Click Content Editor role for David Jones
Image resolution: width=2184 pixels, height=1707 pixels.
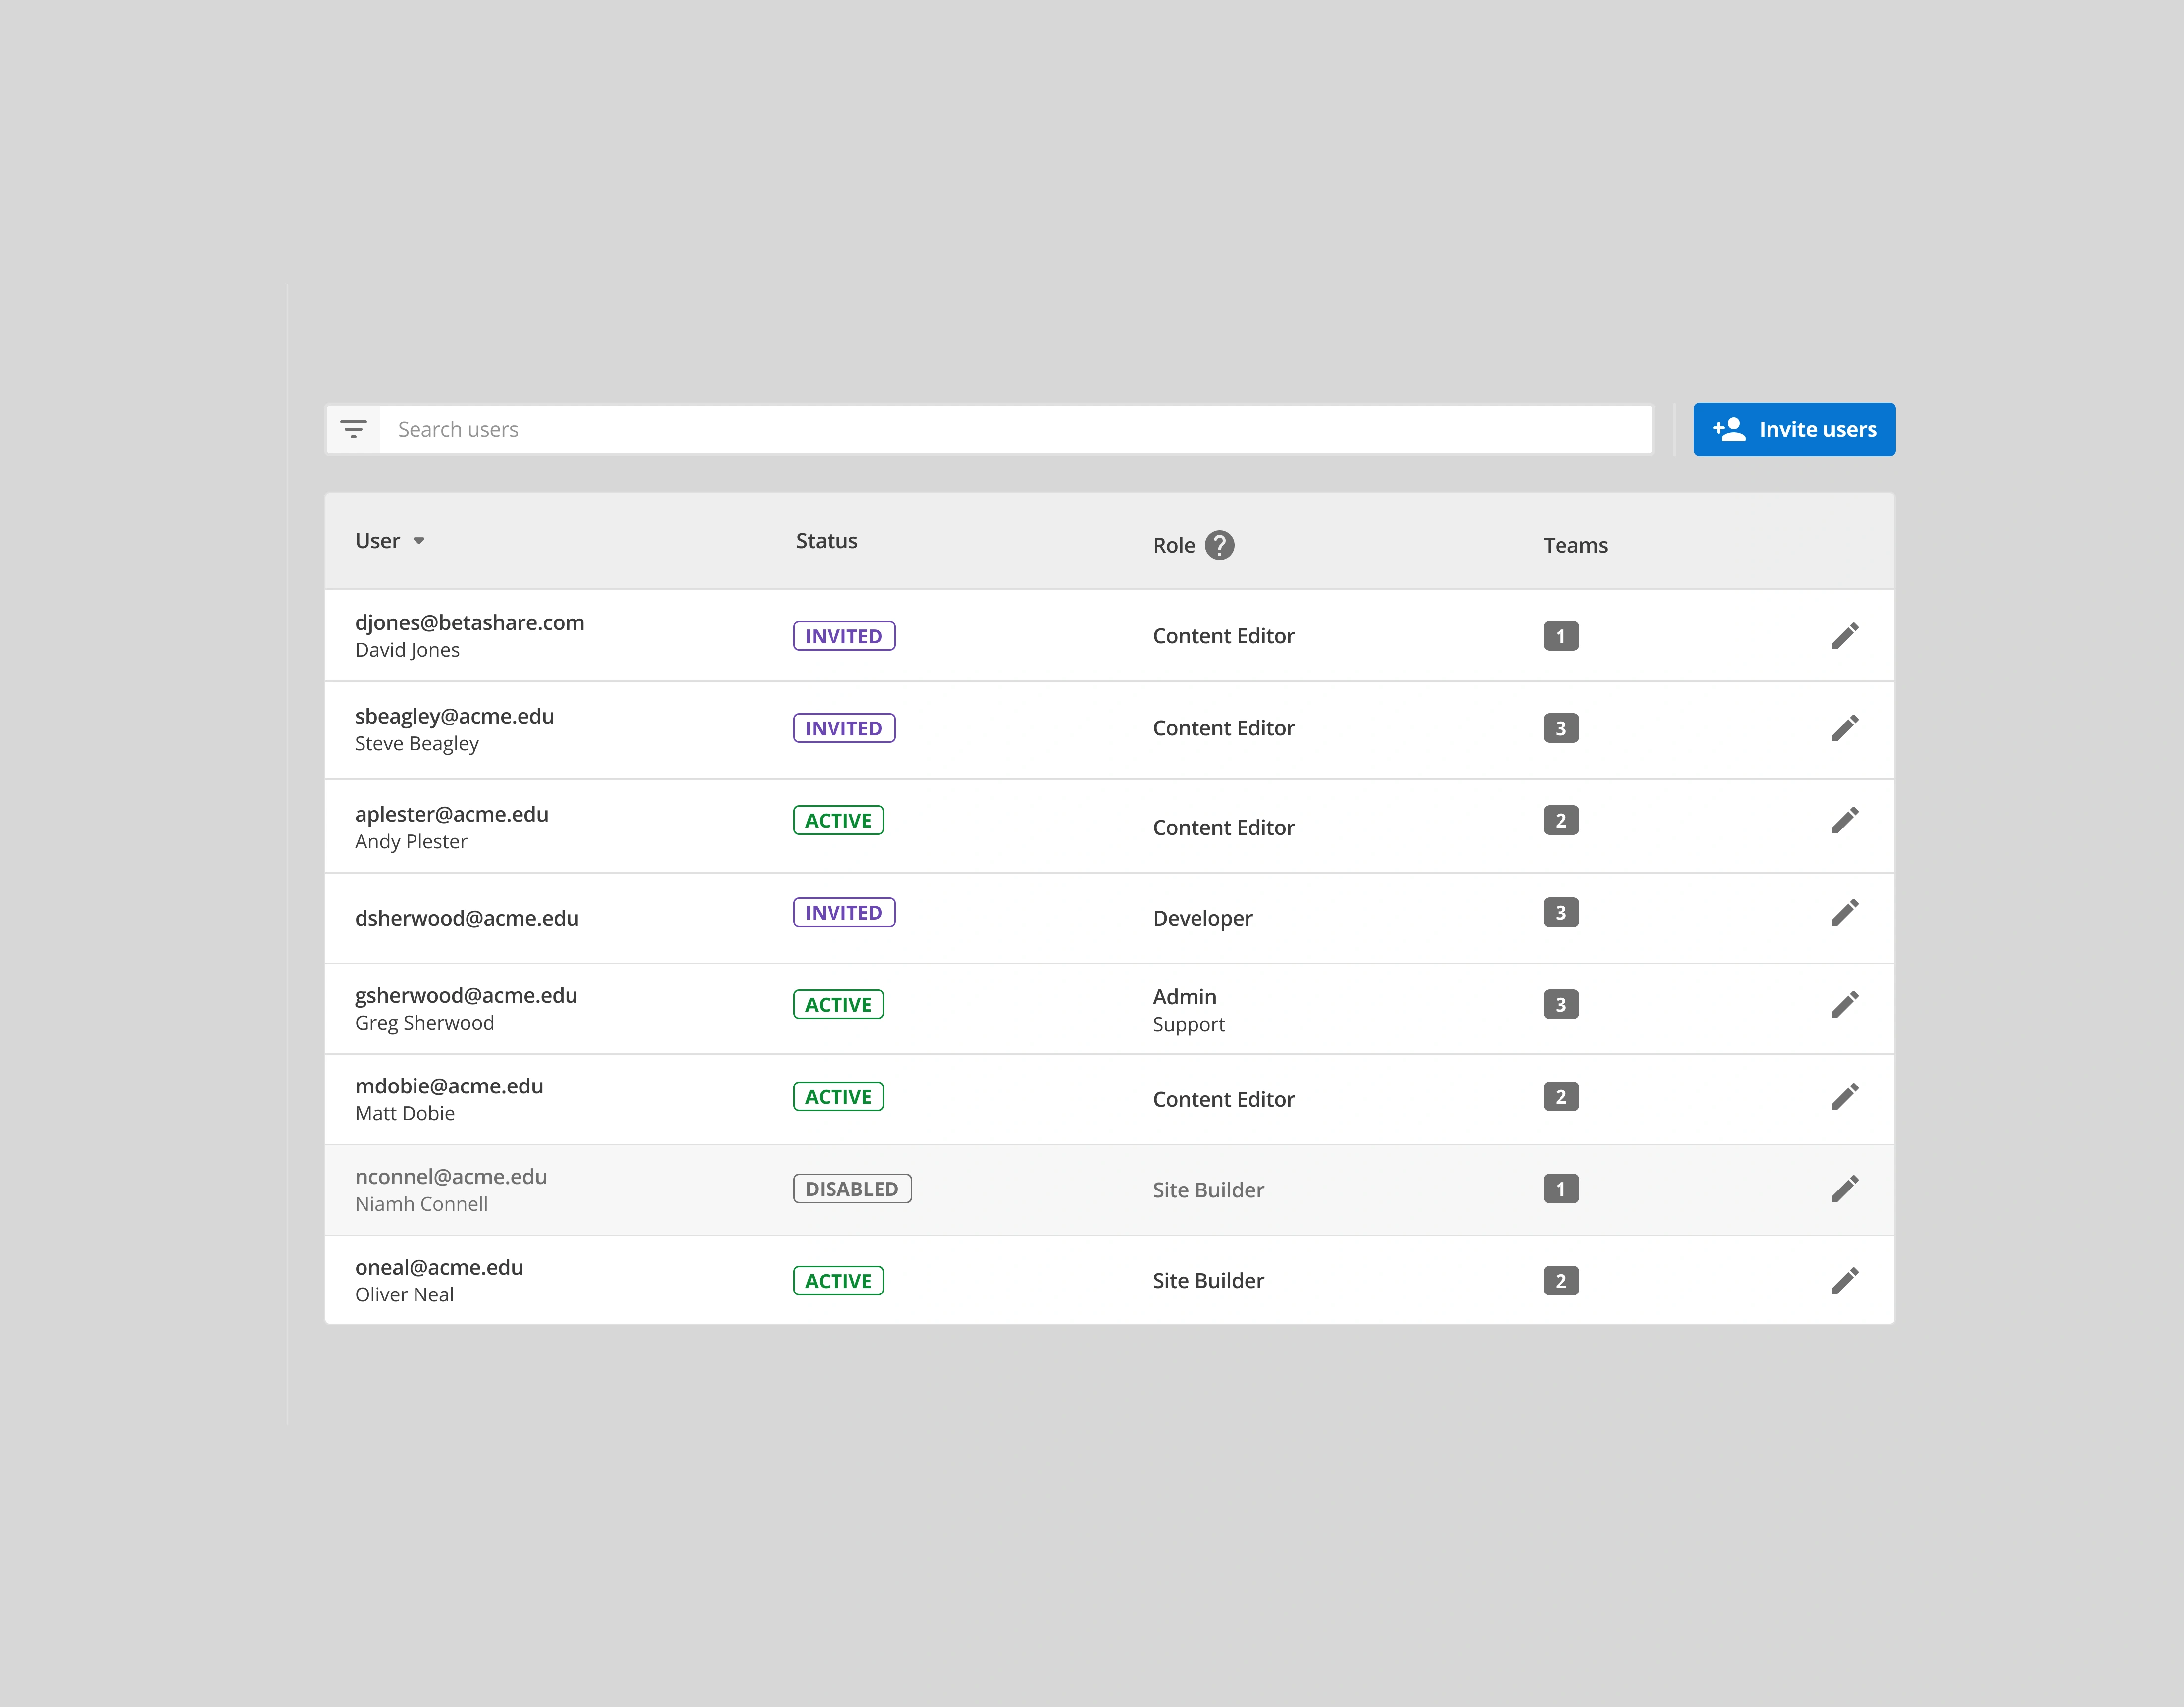click(1224, 636)
